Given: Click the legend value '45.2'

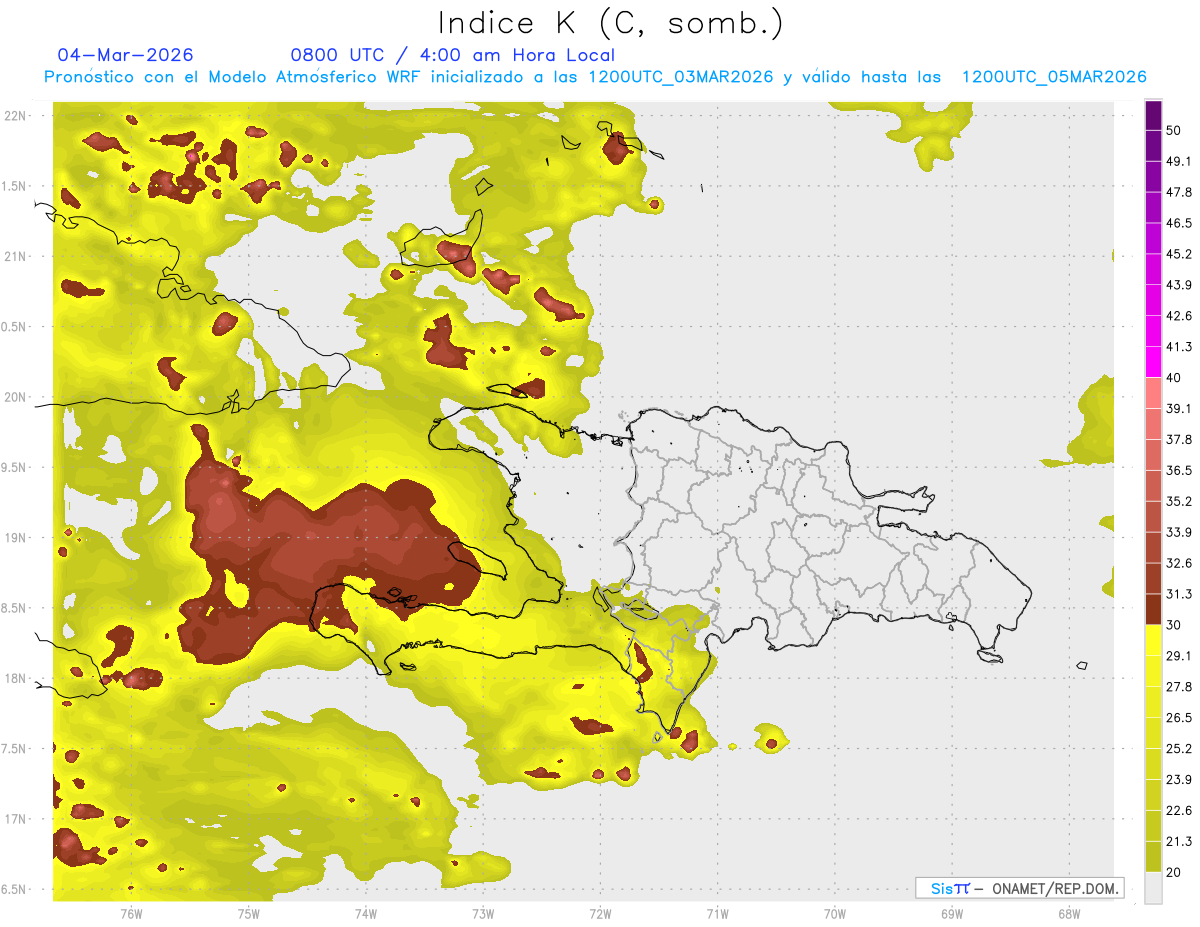Looking at the screenshot, I should (x=1179, y=255).
